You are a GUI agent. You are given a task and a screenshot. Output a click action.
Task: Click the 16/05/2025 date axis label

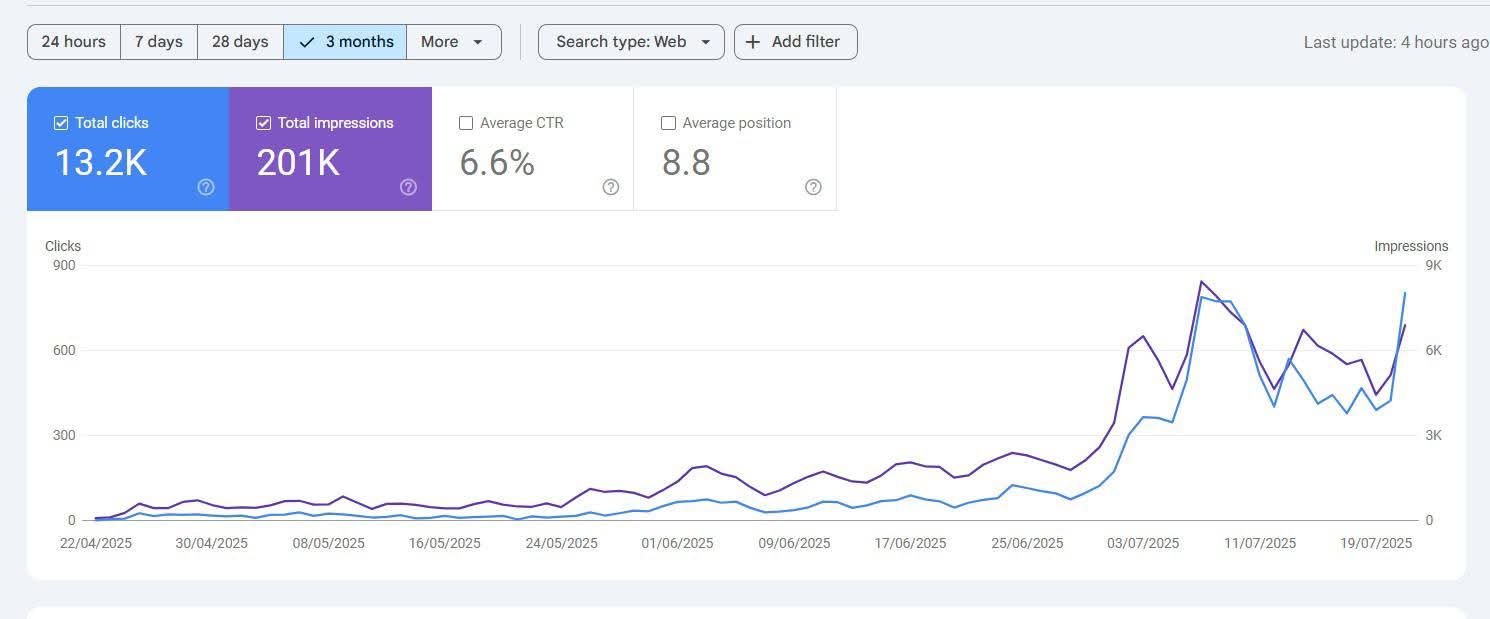coord(445,543)
